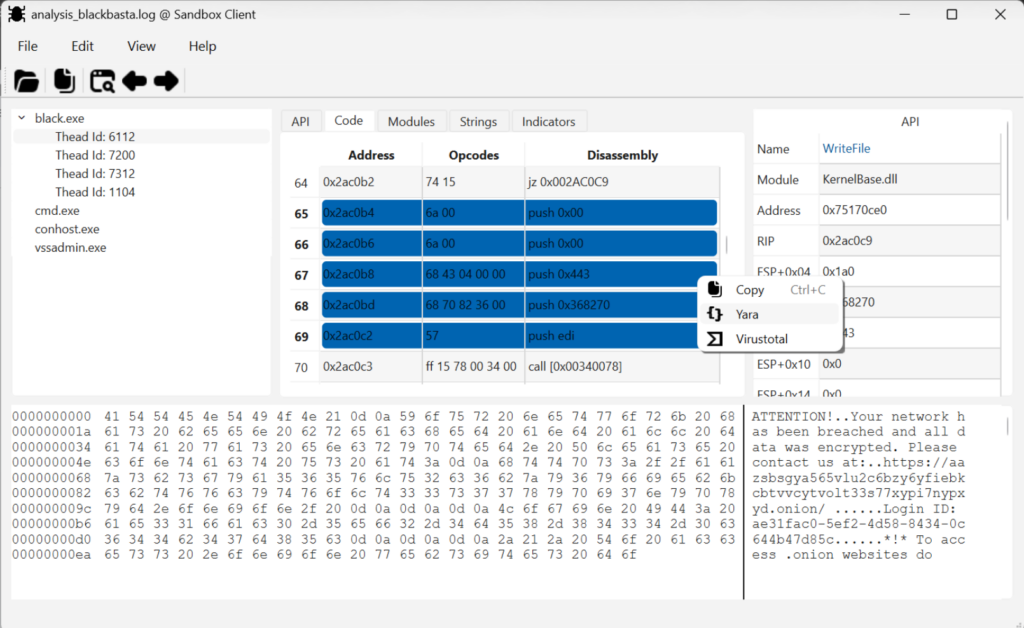This screenshot has width=1024, height=628.
Task: Click the Disassembly column header
Action: coord(622,155)
